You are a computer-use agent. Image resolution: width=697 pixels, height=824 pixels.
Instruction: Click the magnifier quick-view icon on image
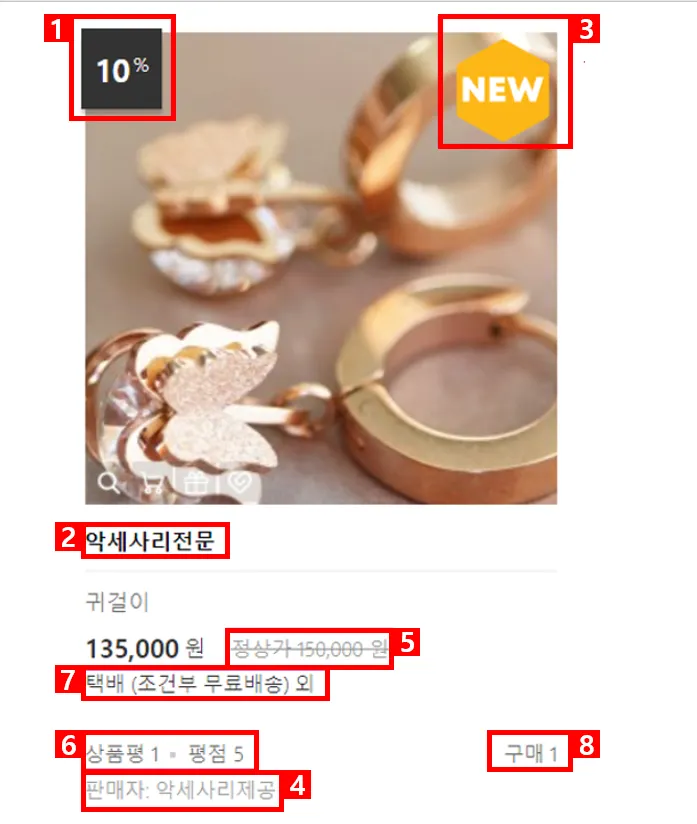click(x=108, y=482)
